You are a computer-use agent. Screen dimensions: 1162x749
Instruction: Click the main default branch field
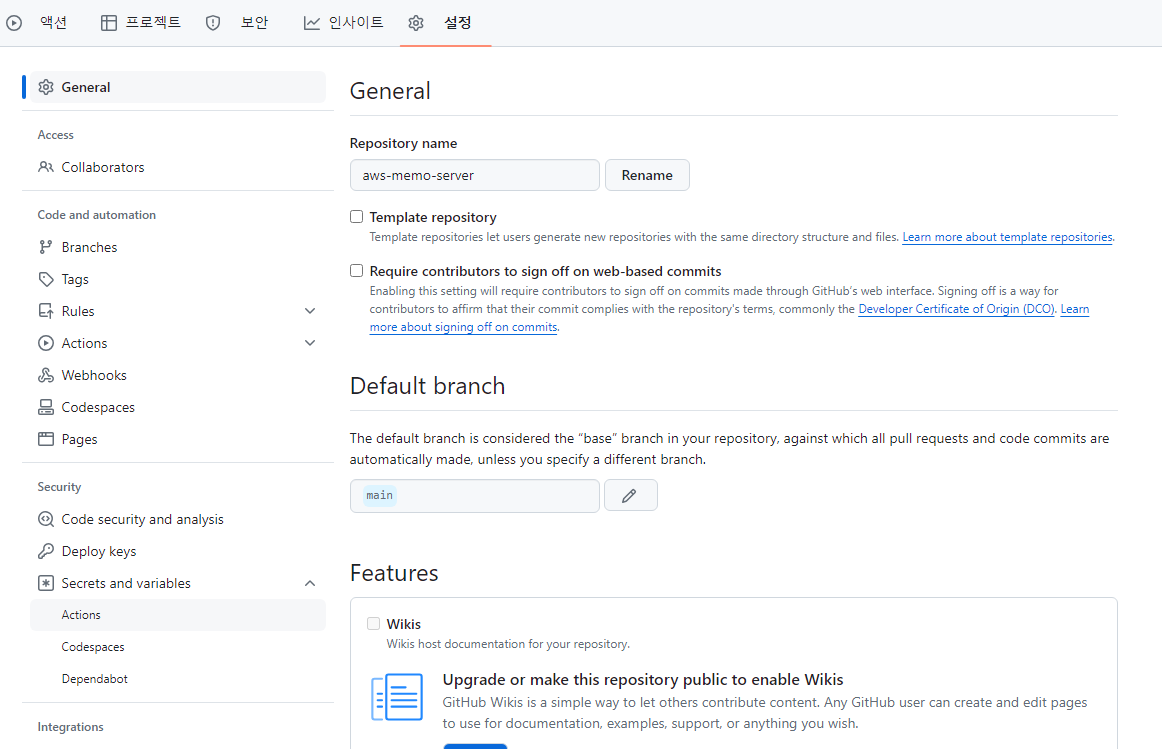point(474,496)
